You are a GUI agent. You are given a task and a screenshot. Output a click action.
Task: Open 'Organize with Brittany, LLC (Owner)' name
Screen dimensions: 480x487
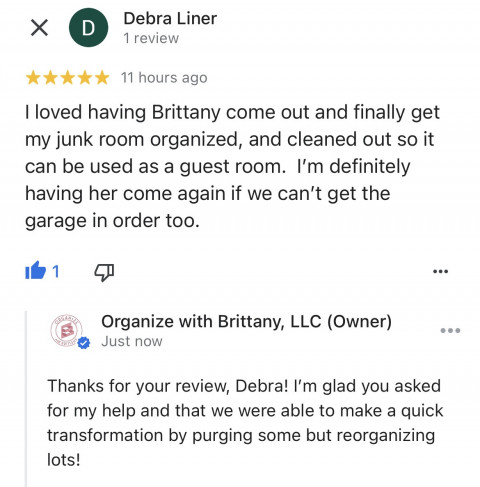click(246, 322)
